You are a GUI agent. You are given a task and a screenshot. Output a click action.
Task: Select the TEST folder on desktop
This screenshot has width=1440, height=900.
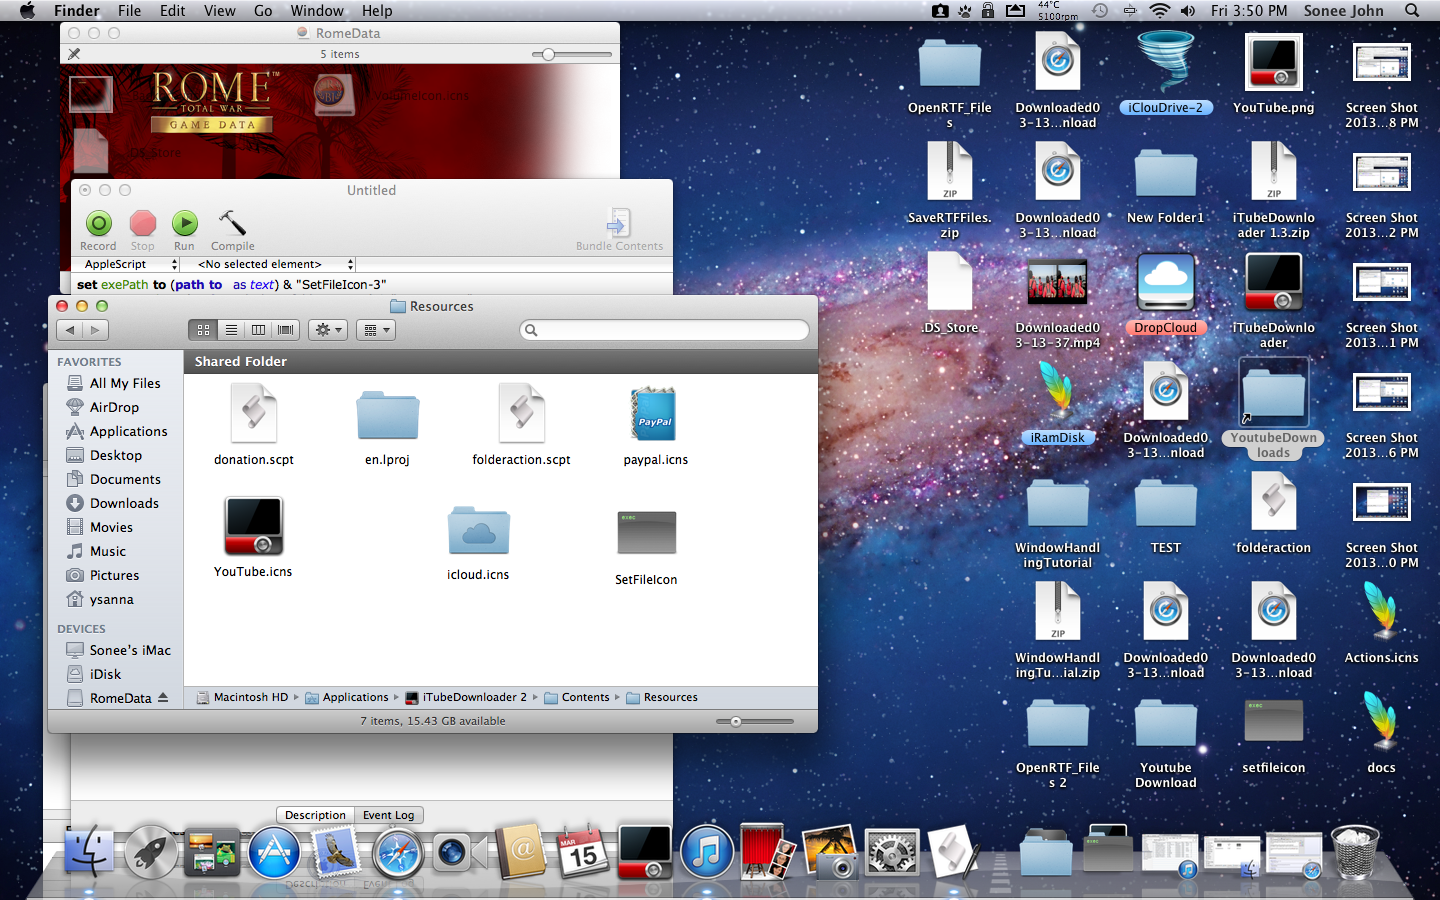point(1166,515)
